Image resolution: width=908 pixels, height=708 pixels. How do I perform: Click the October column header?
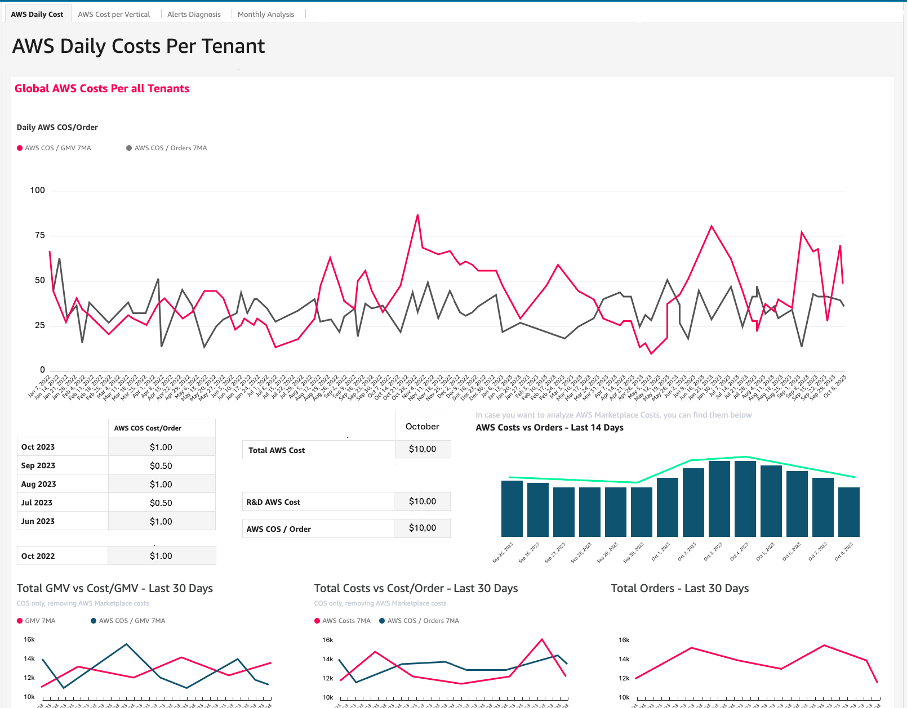click(422, 426)
